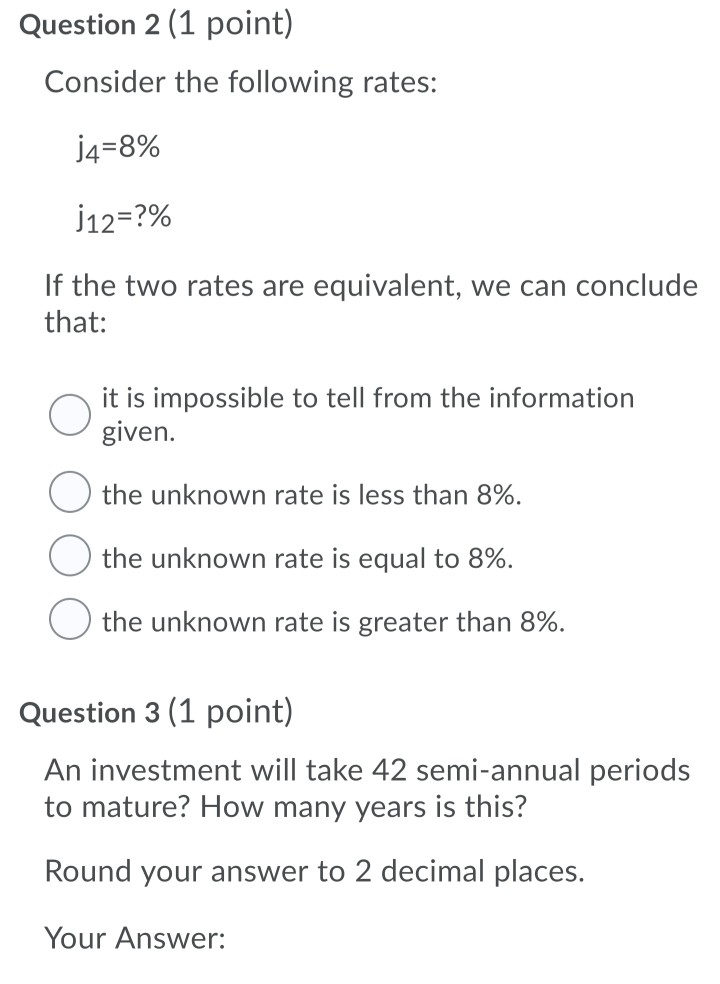Screen dimensions: 720x984
Task: Click the greater than 8% option label
Action: coord(332,621)
